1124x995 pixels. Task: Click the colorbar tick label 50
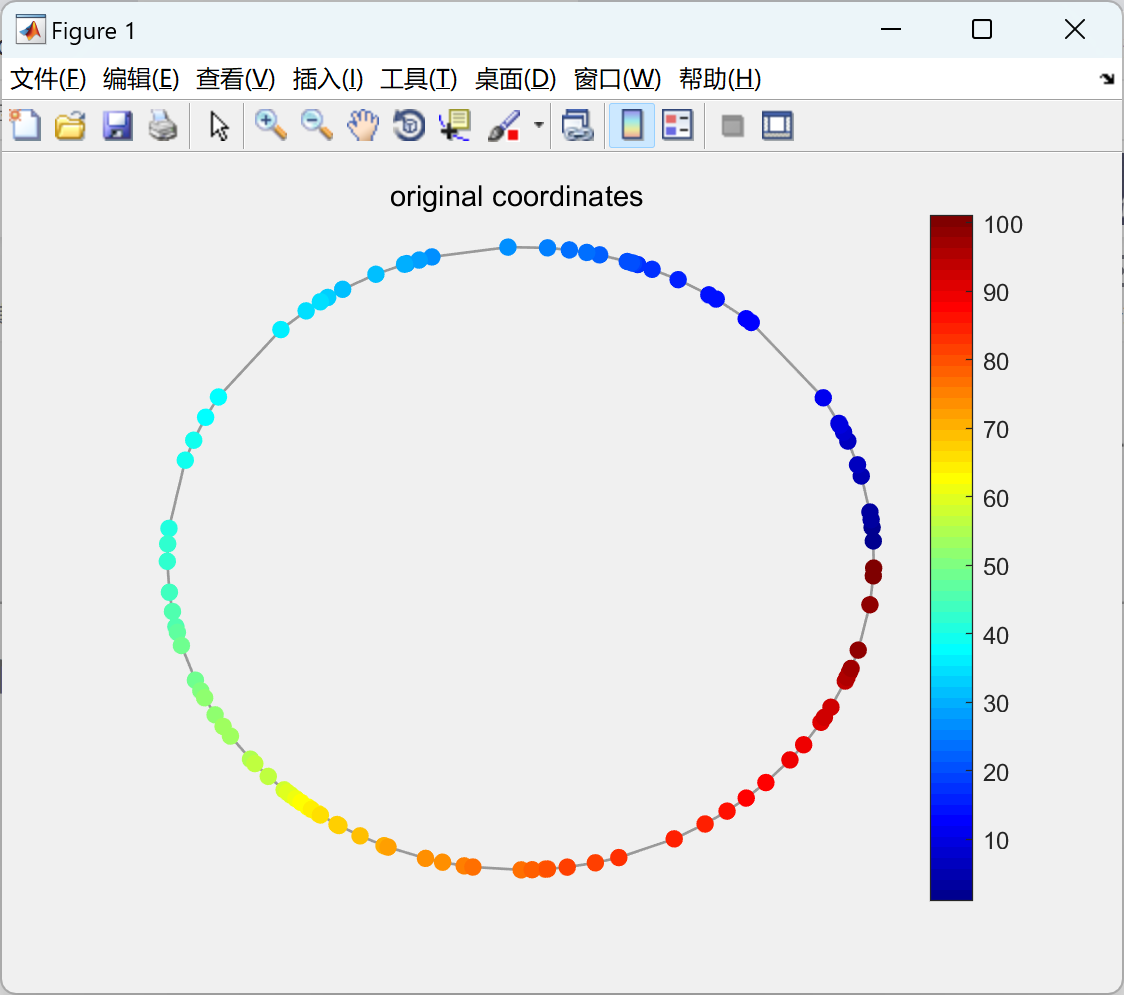[x=996, y=567]
